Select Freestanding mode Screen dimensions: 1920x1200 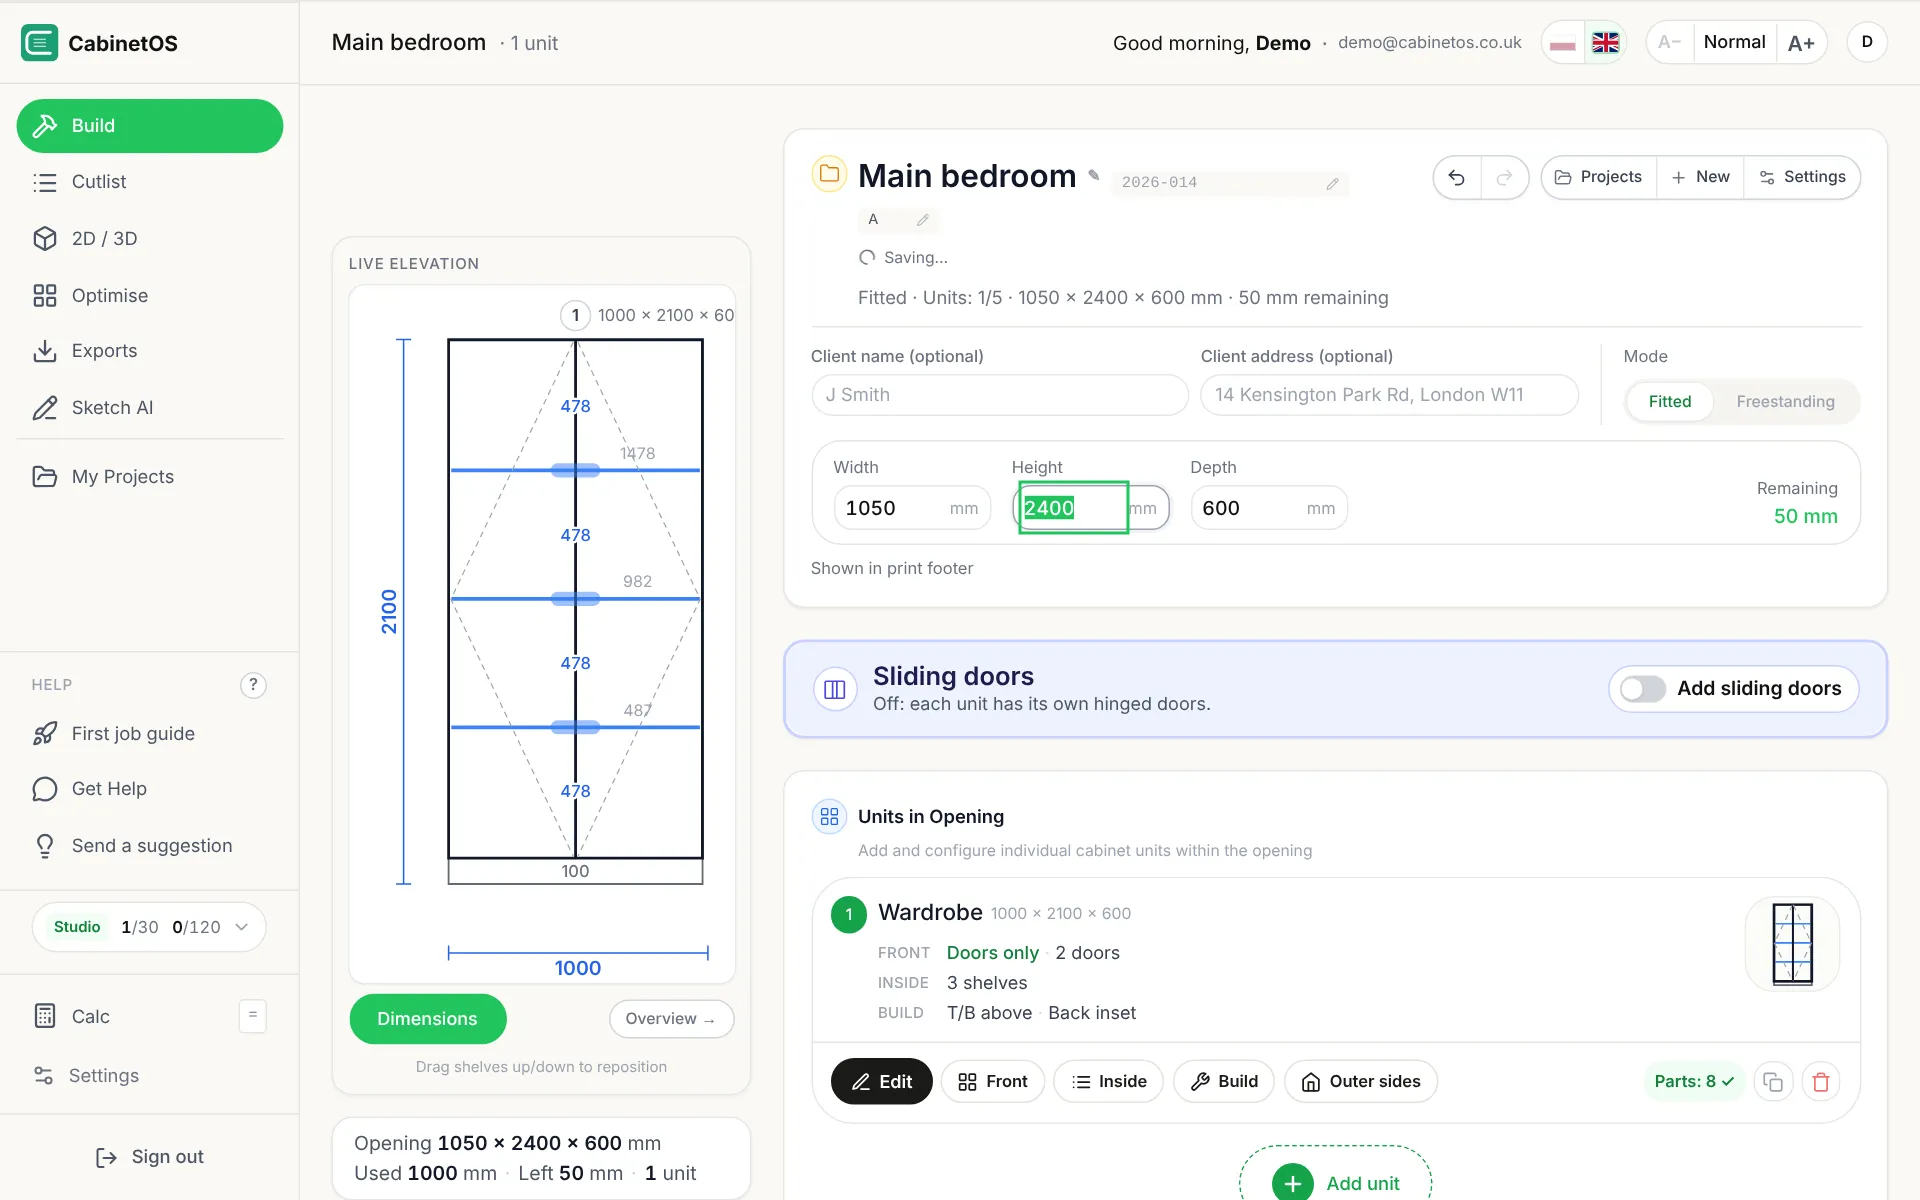(x=1785, y=402)
